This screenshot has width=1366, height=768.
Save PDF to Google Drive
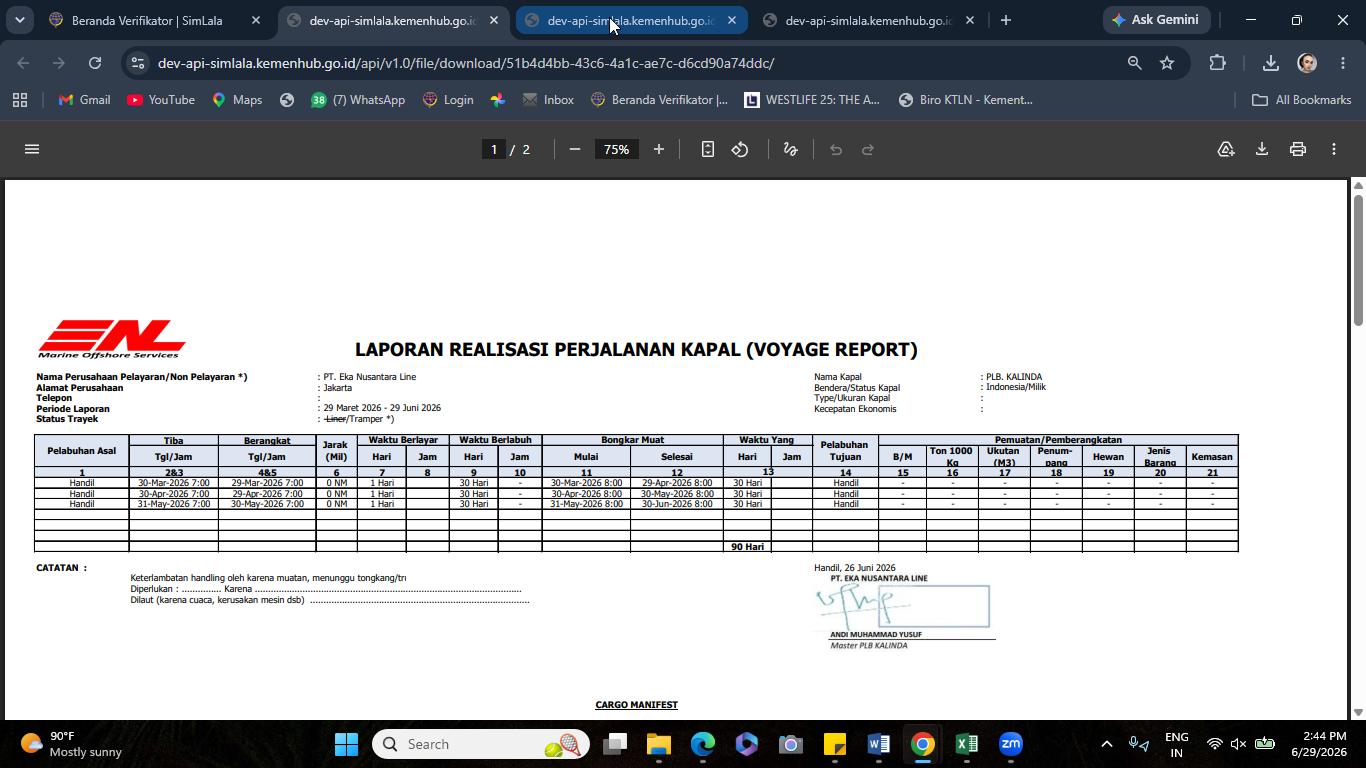(x=1226, y=149)
